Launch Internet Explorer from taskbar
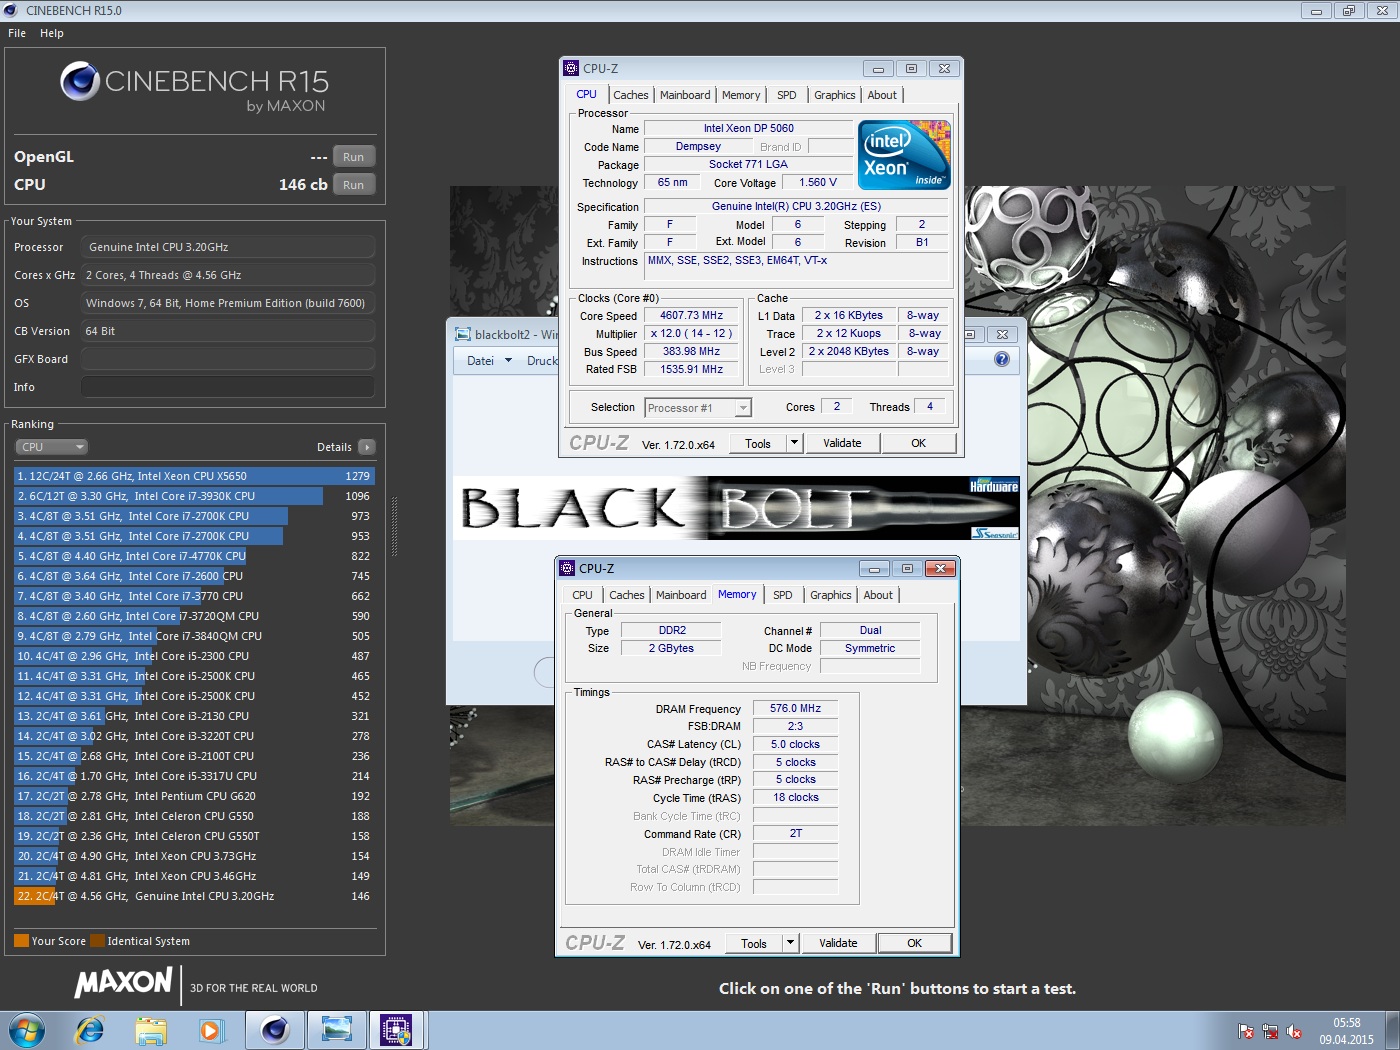 click(x=90, y=1030)
